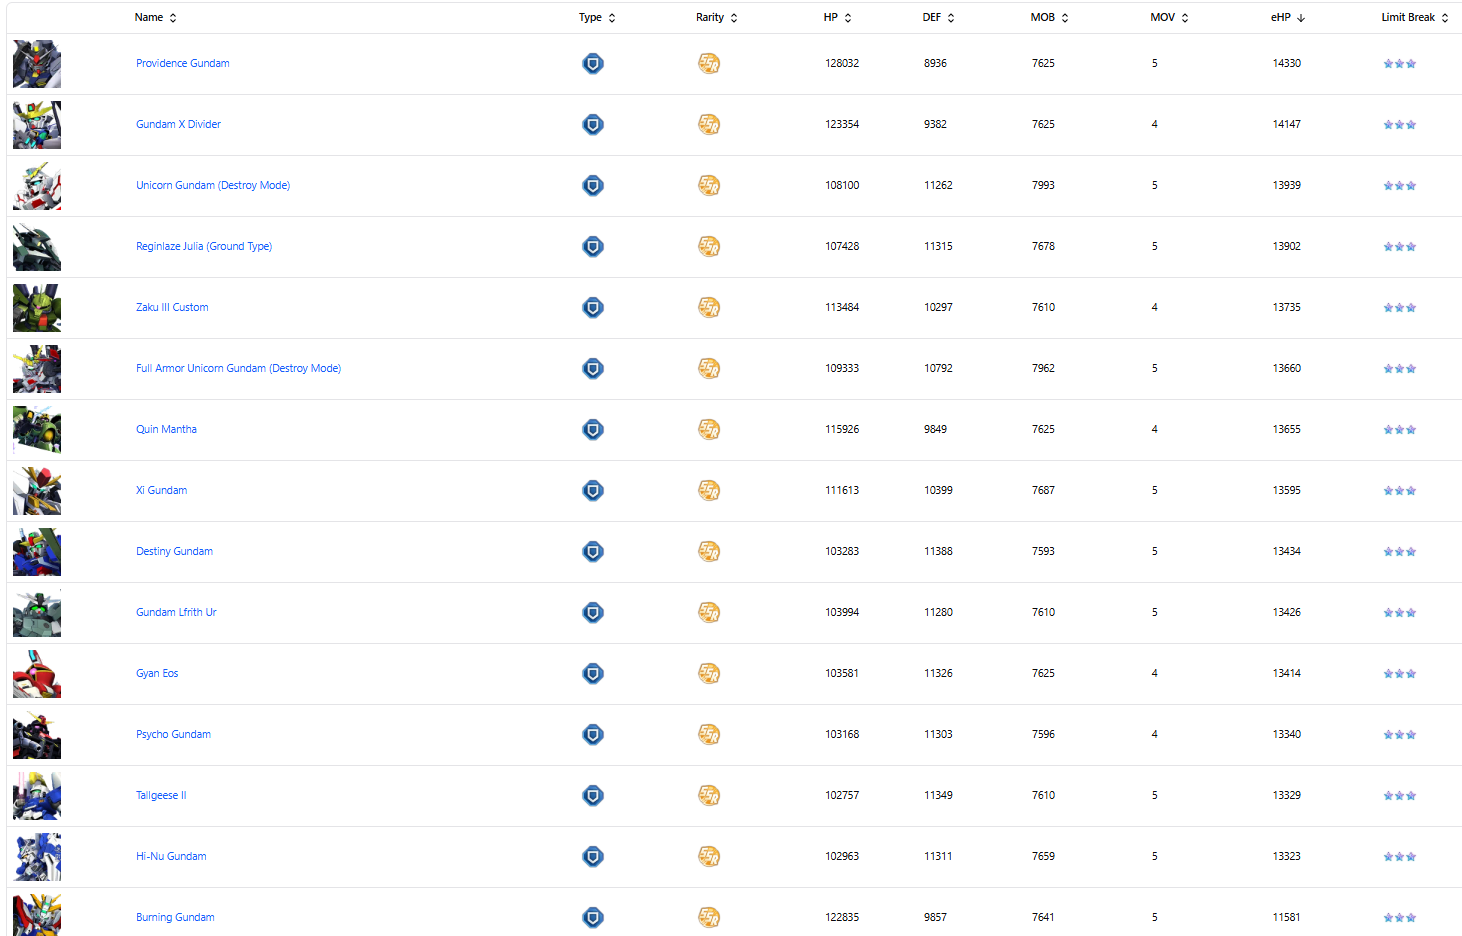Click the type icon in Destiny Gundam row
The height and width of the screenshot is (936, 1462).
click(593, 552)
